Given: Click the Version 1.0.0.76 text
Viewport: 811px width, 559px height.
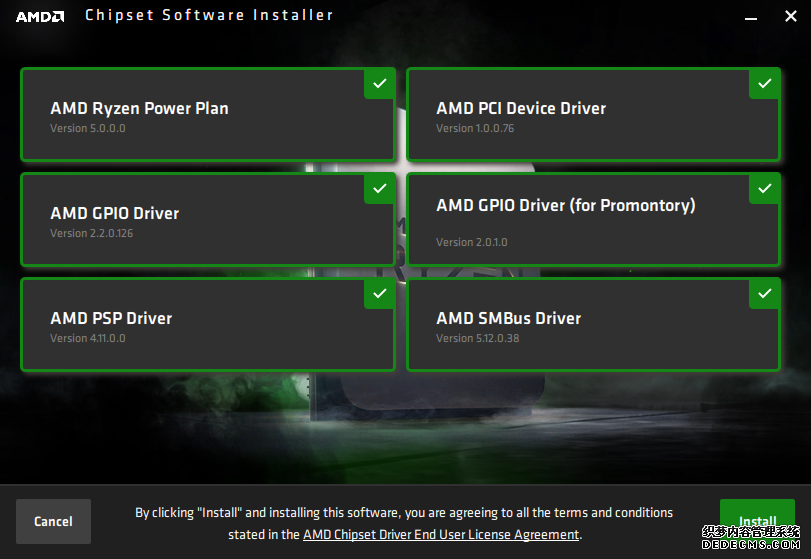Looking at the screenshot, I should click(x=475, y=128).
